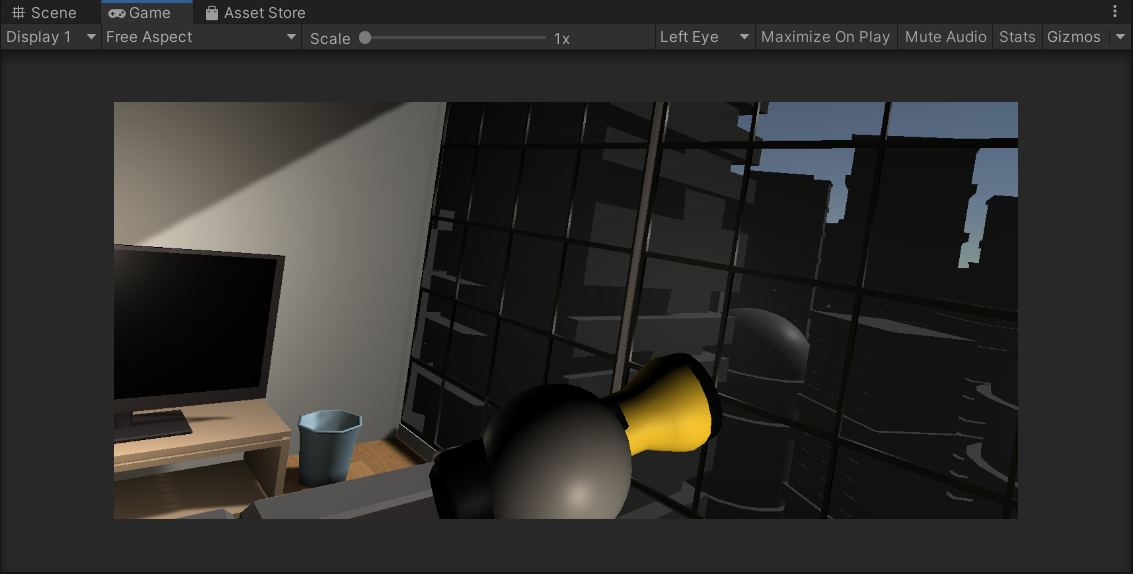Expand the Free Aspect ratio dropdown
The width and height of the screenshot is (1133, 574).
click(x=201, y=37)
